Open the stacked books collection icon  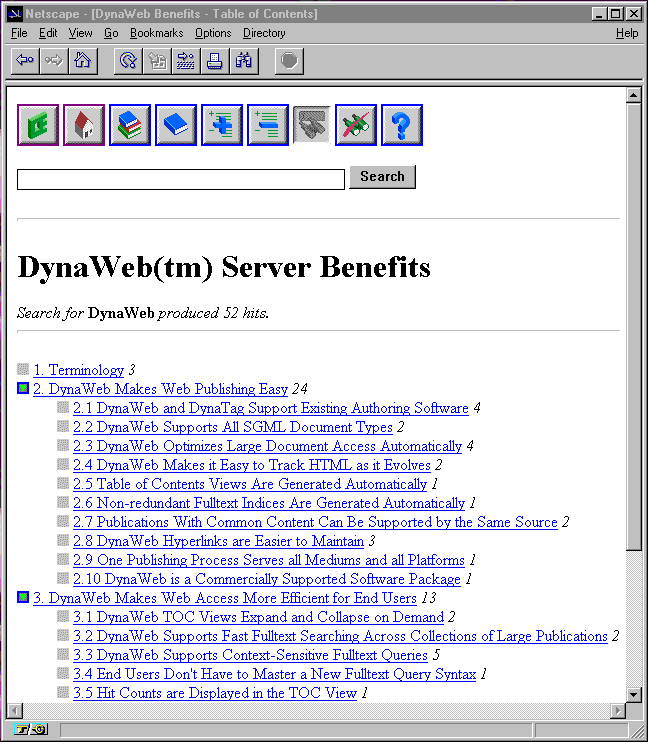click(130, 125)
